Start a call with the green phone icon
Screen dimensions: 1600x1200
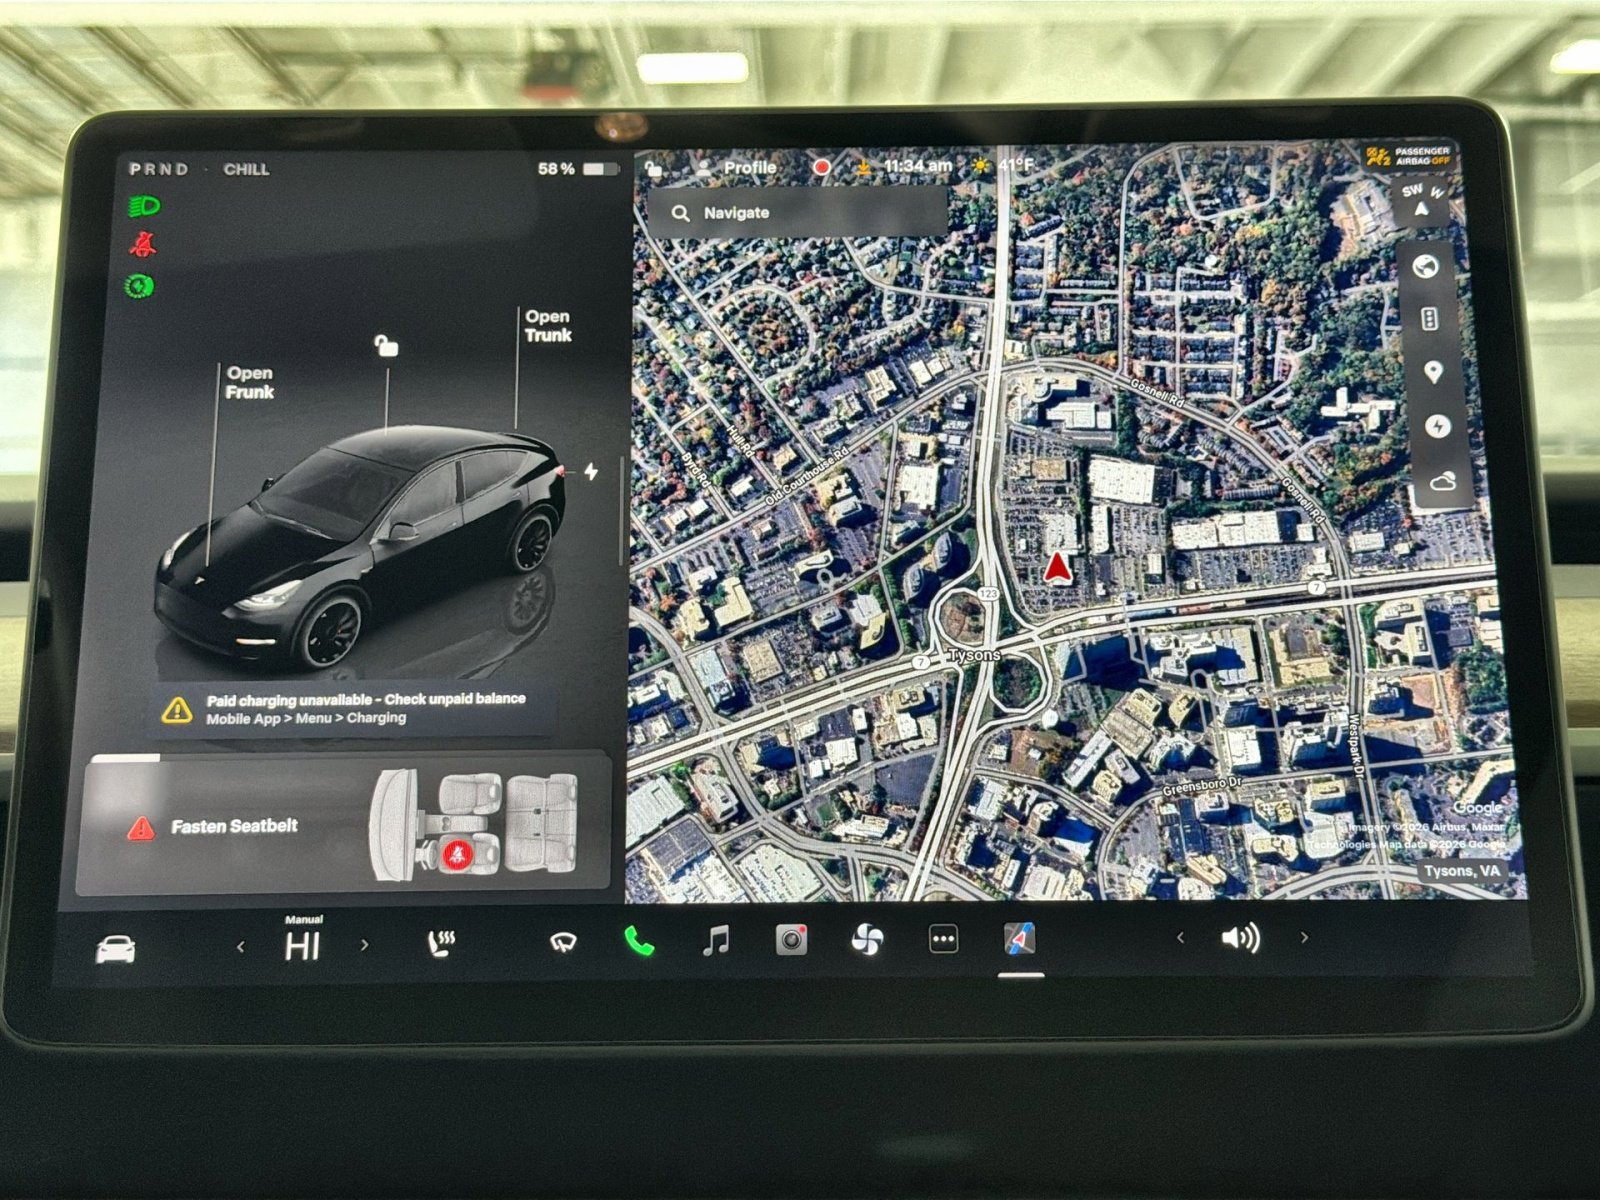[639, 937]
